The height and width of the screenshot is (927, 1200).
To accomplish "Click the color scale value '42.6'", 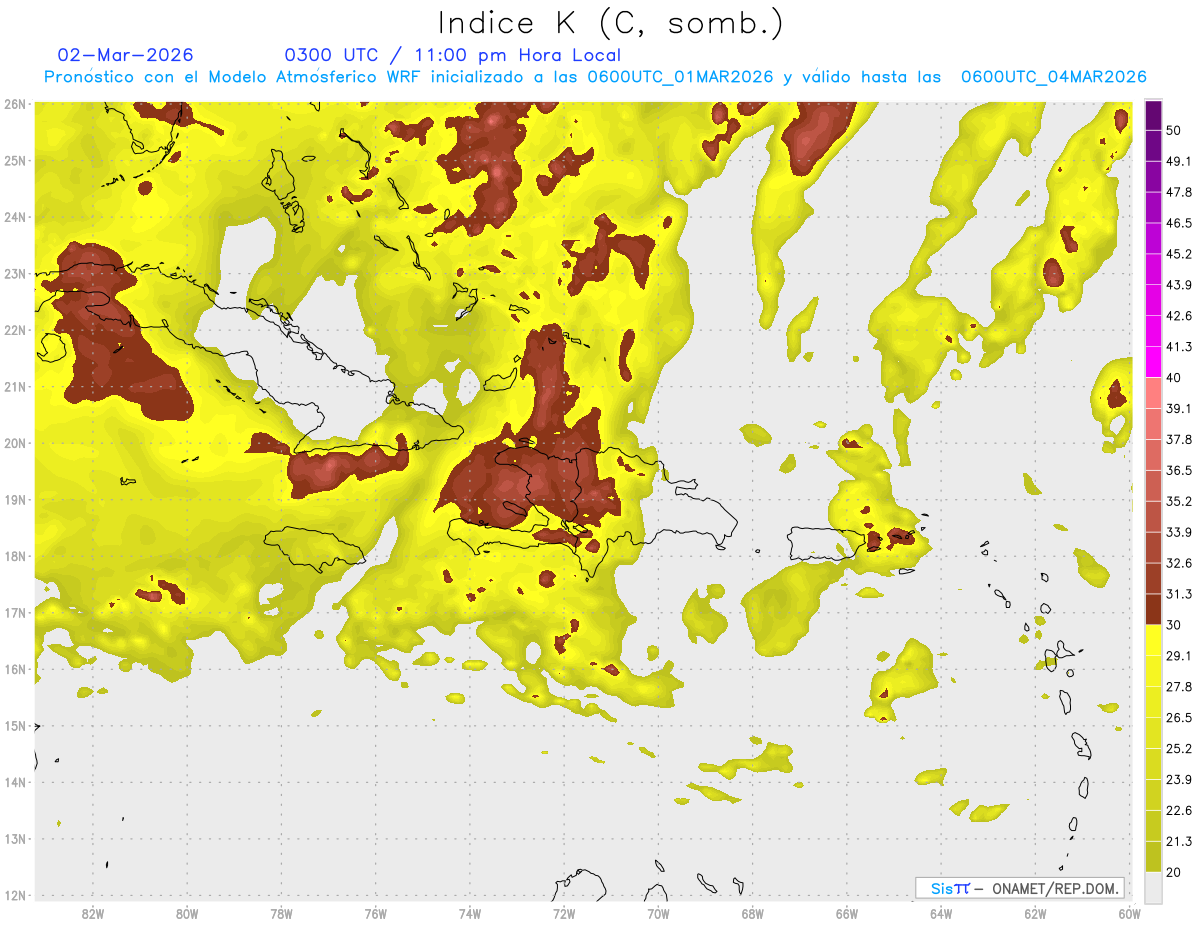I will pyautogui.click(x=1179, y=316).
